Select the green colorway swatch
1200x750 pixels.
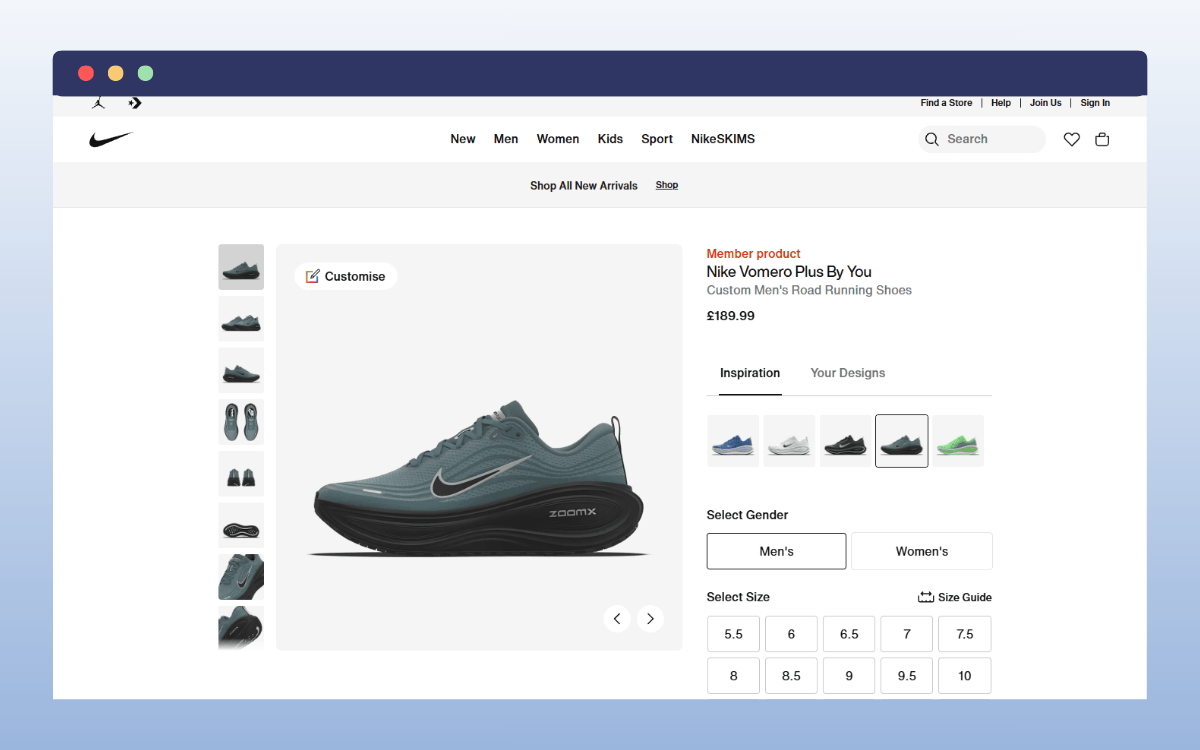(957, 440)
